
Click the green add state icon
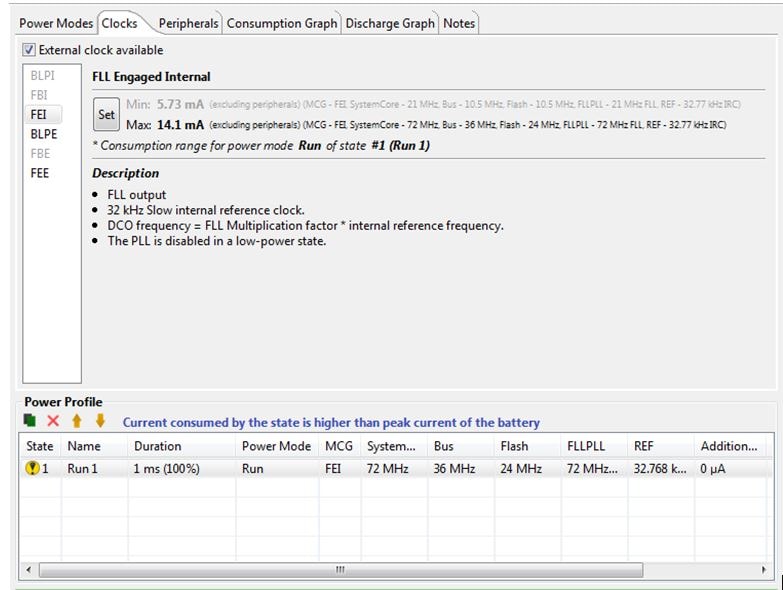[31, 422]
